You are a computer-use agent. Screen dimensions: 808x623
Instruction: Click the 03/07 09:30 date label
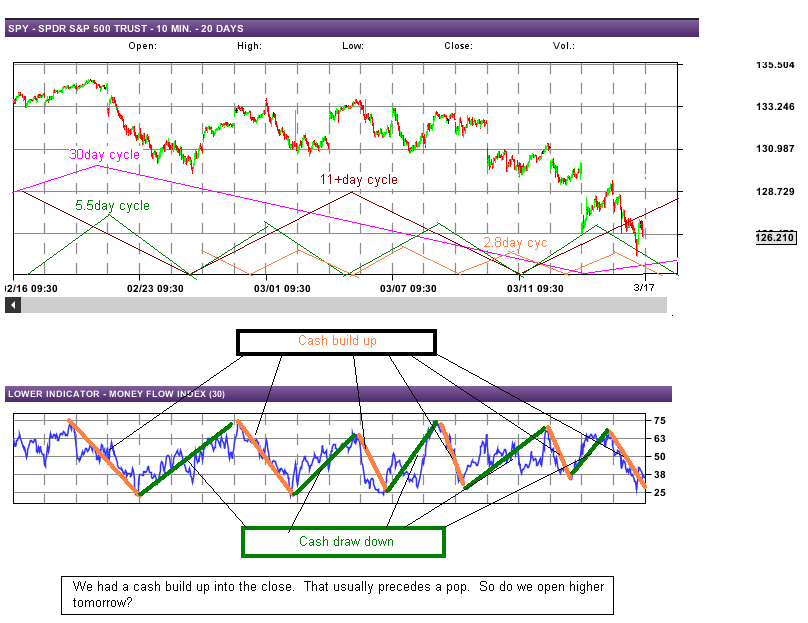tap(408, 289)
